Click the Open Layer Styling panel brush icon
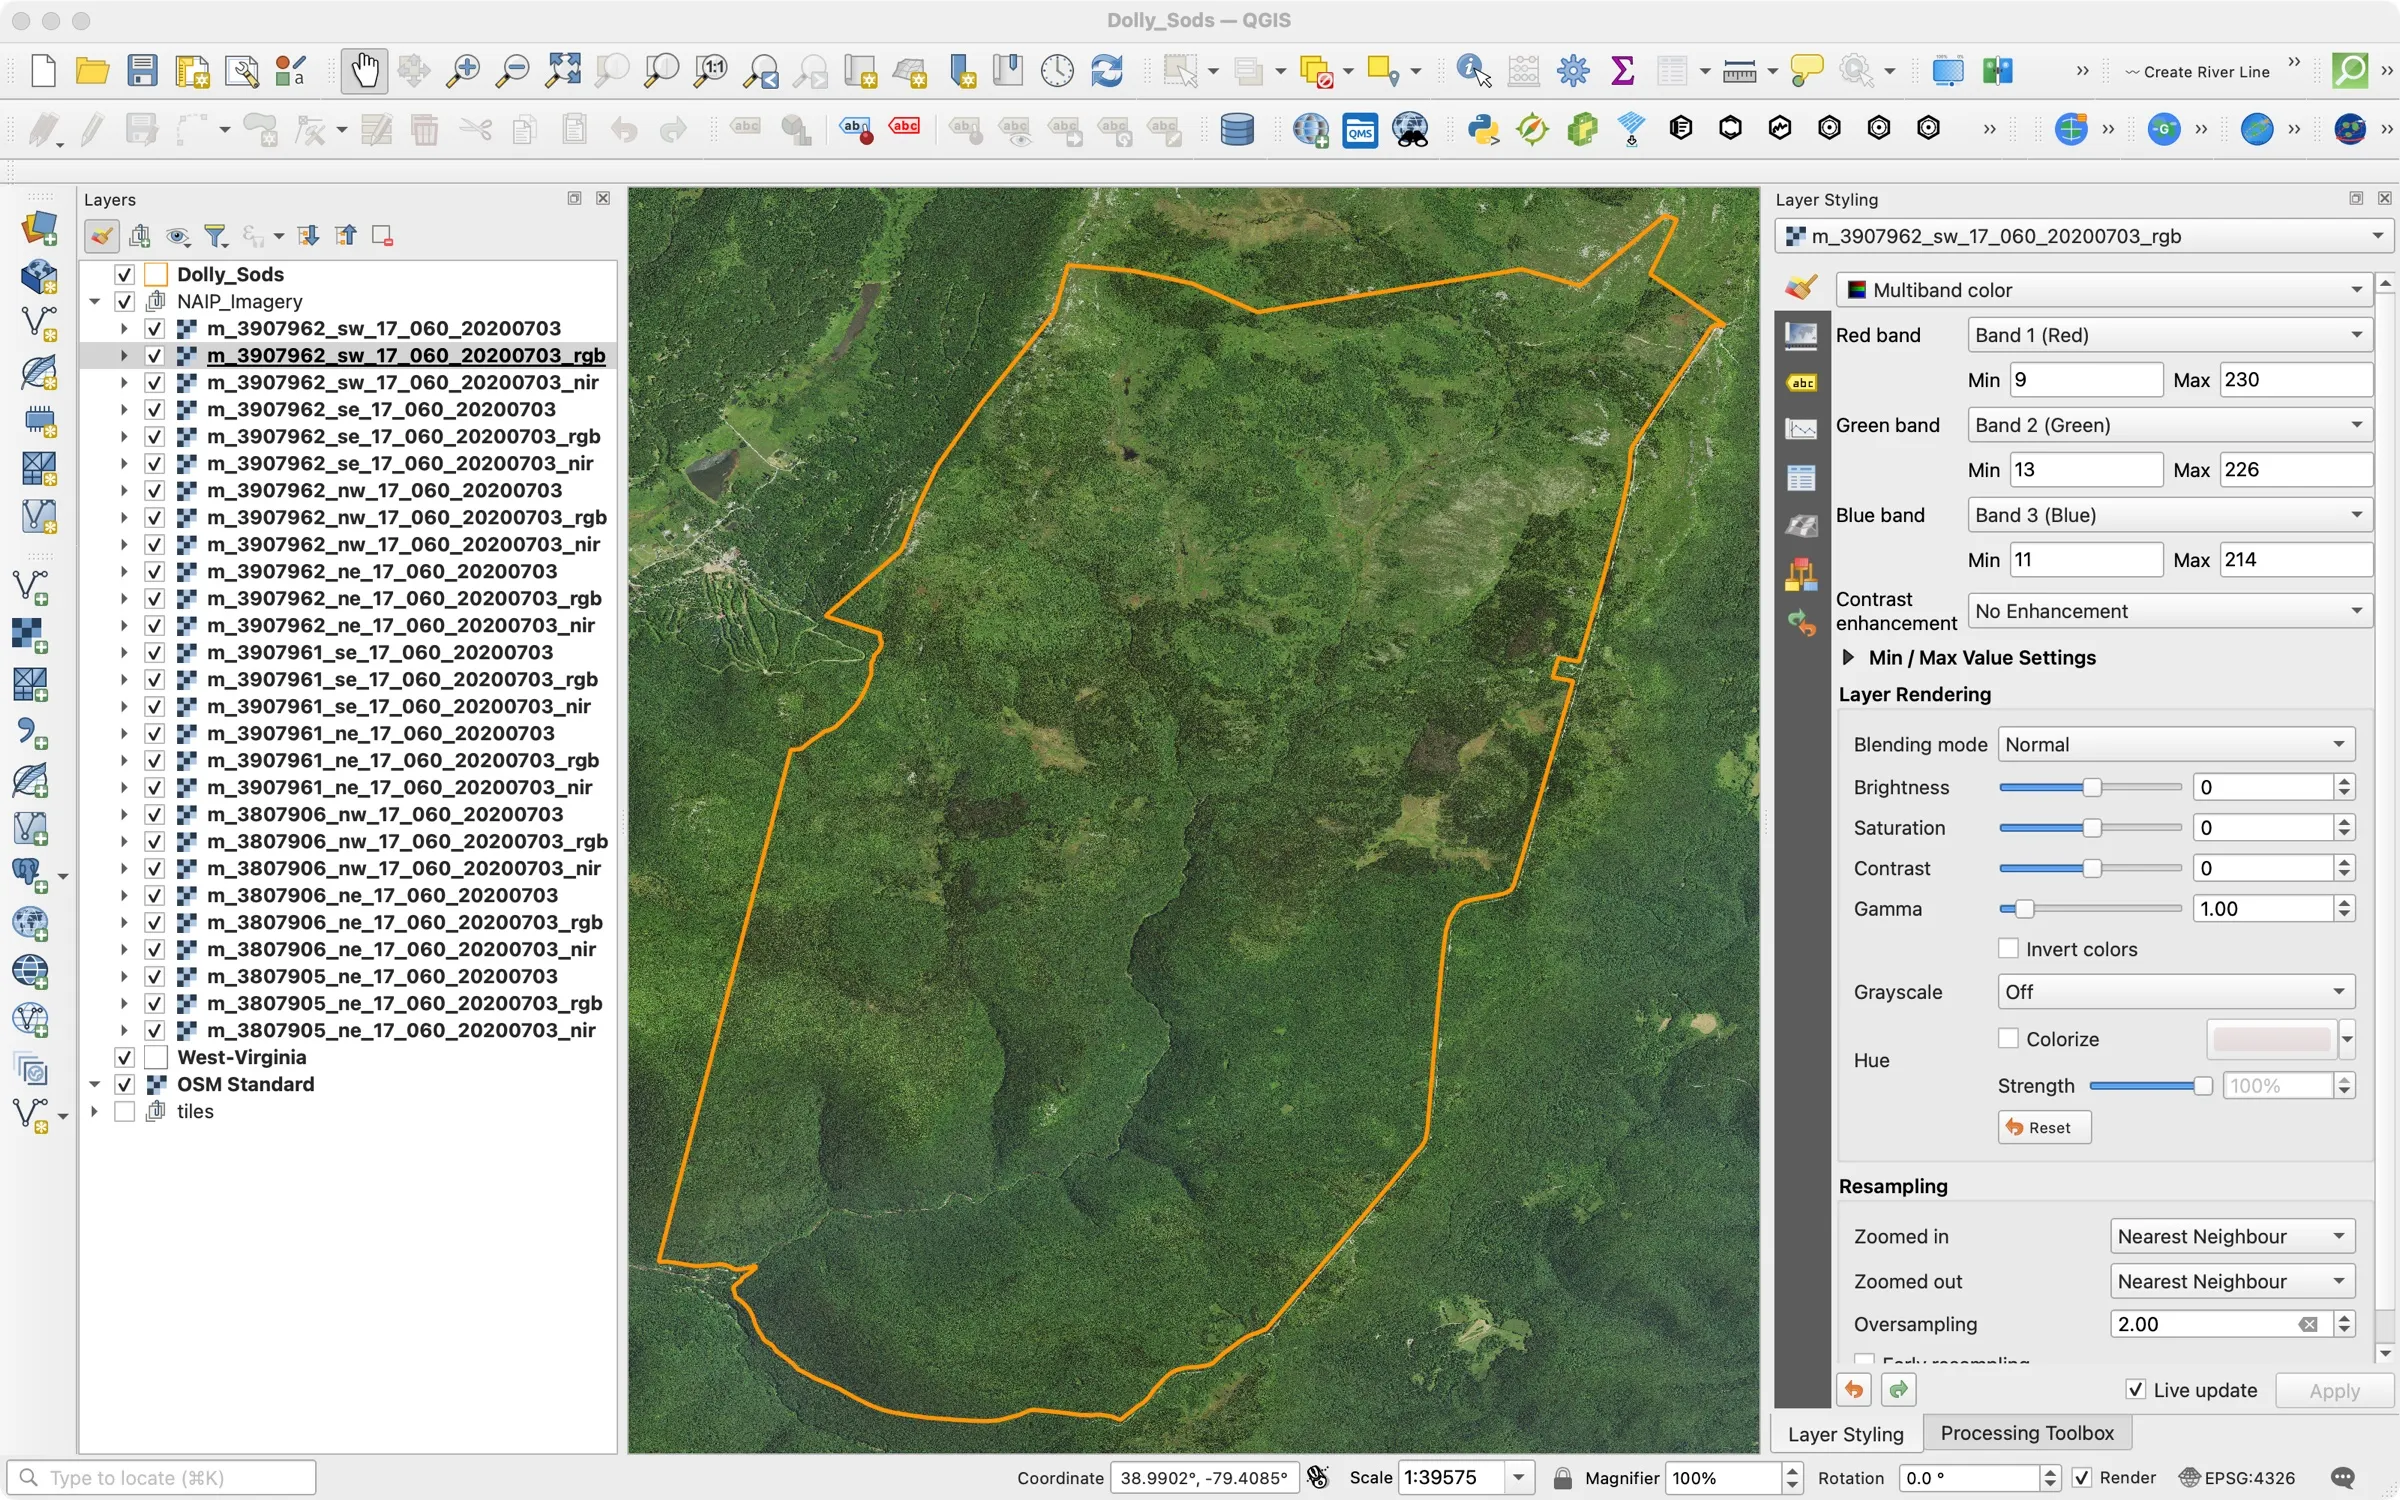Viewport: 2400px width, 1500px height. (x=101, y=236)
